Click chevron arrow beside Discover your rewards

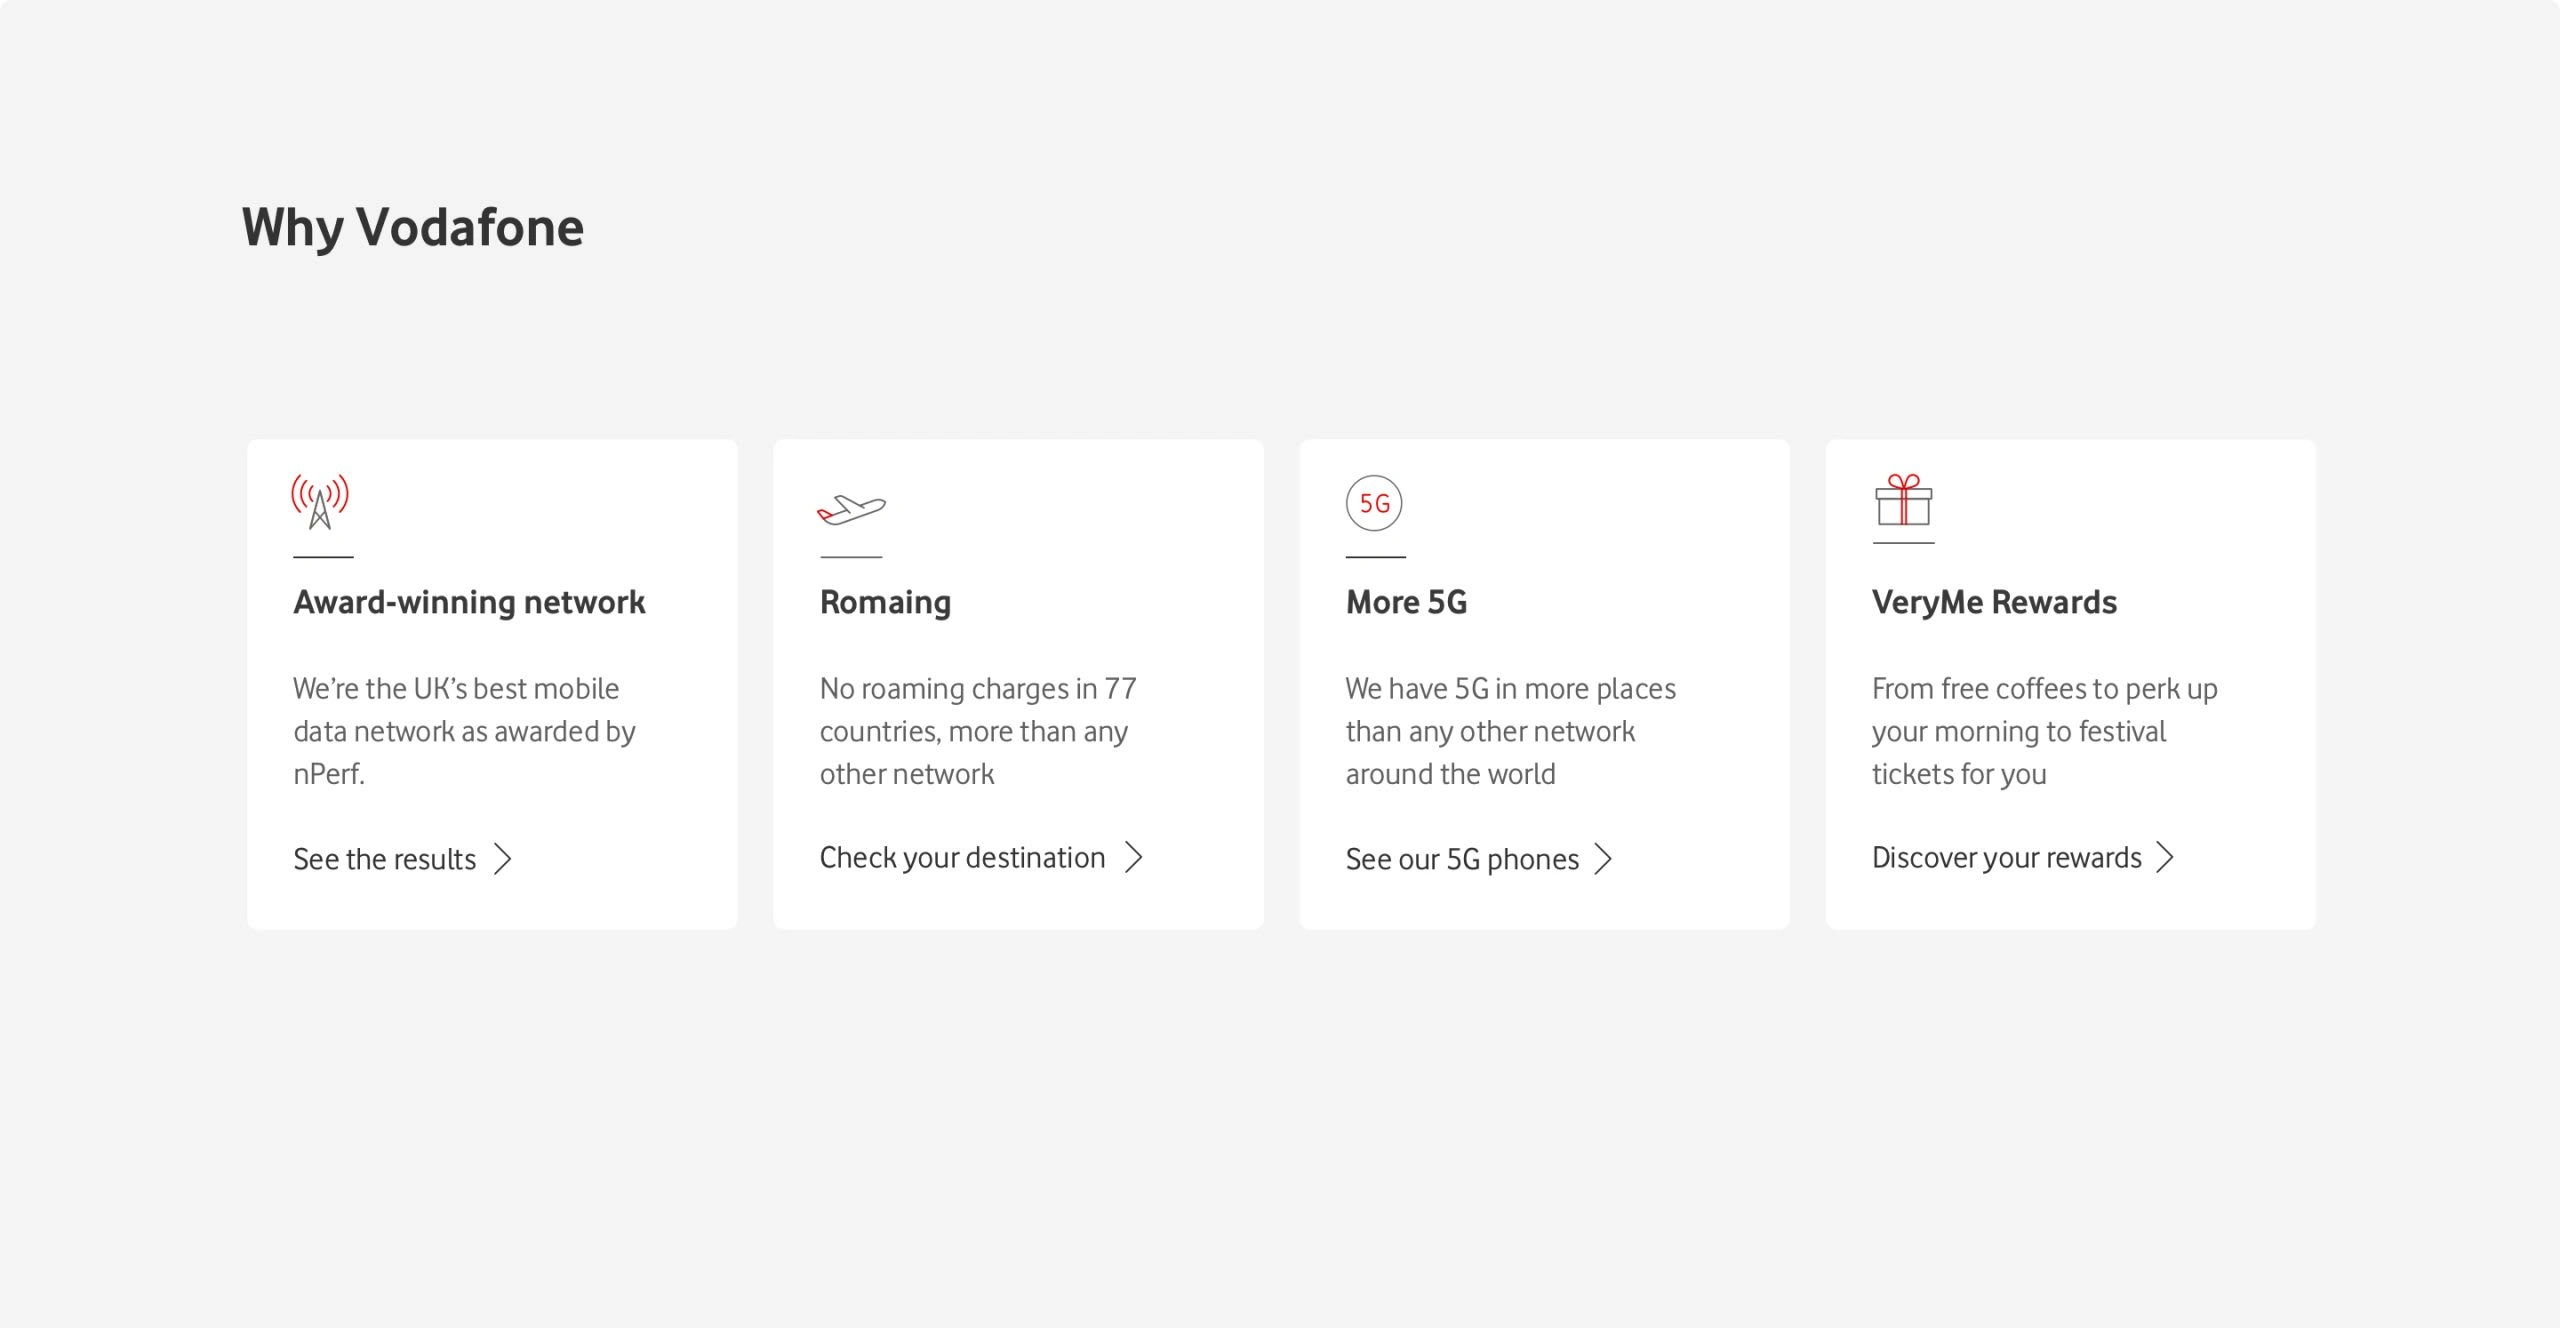click(2164, 857)
